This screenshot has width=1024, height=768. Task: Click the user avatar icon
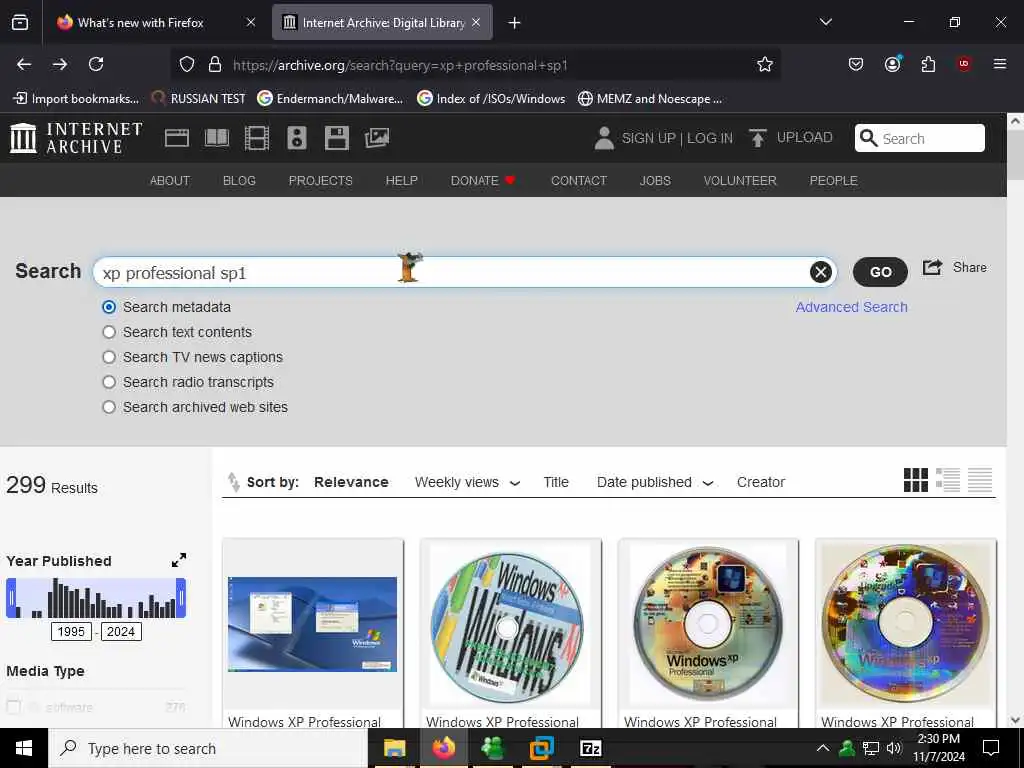click(x=604, y=138)
